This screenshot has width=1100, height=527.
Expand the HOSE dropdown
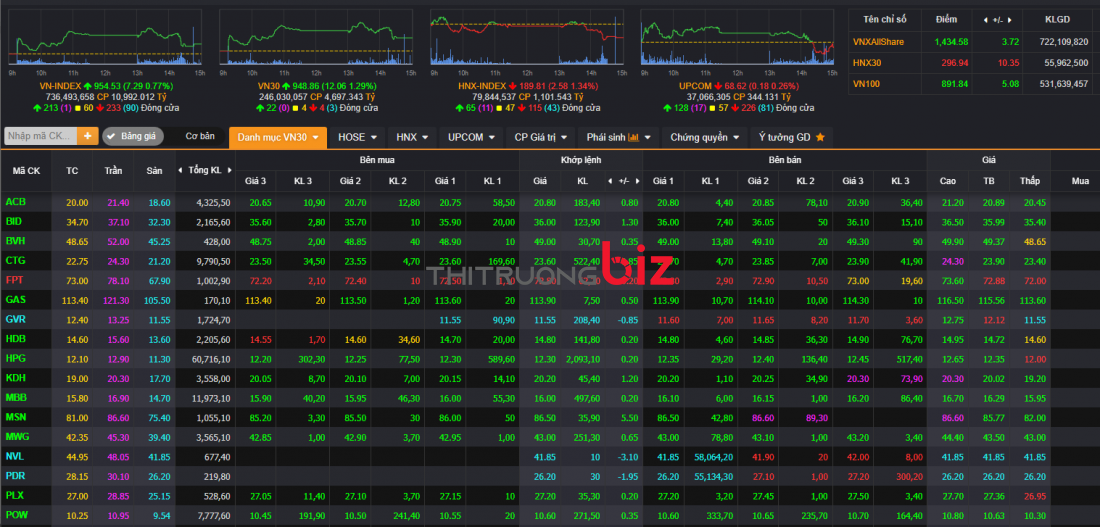[357, 138]
